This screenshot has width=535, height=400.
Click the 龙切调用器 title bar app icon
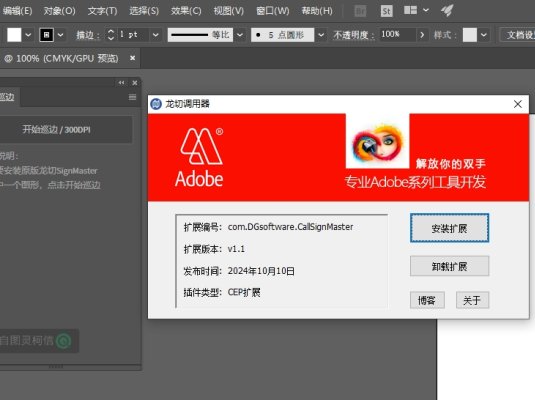[x=156, y=104]
